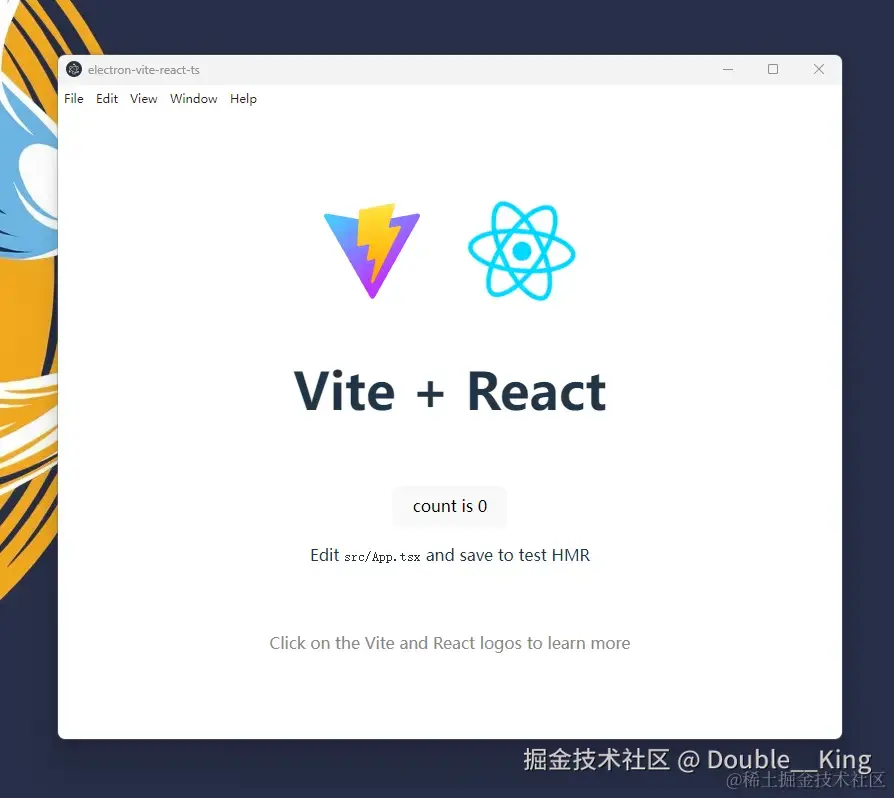894x798 pixels.
Task: Maximize the electron-vite-react-ts window
Action: [x=773, y=70]
